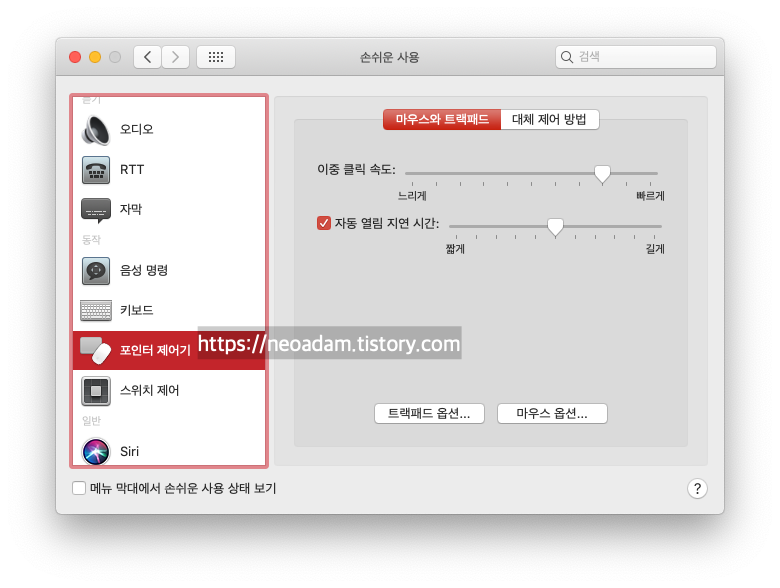Image resolution: width=780 pixels, height=588 pixels.
Task: Click the 이중 클릭 속도 slider handle
Action: 602,174
